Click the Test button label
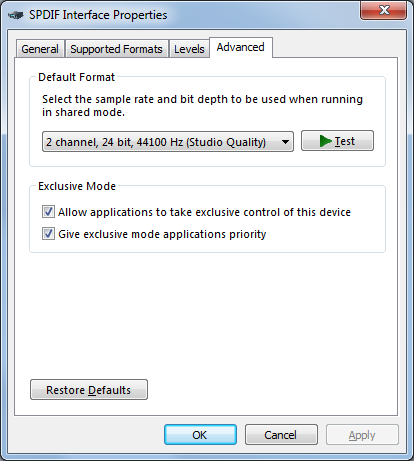 tap(345, 141)
